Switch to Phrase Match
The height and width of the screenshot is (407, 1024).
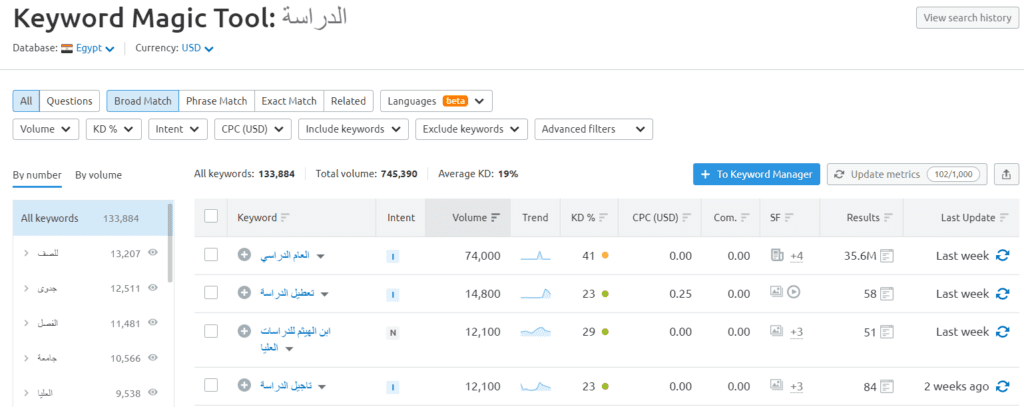tap(217, 101)
